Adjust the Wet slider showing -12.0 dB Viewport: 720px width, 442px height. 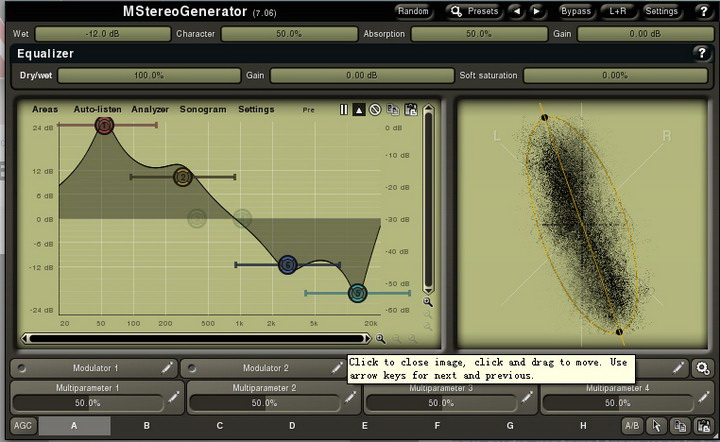102,34
